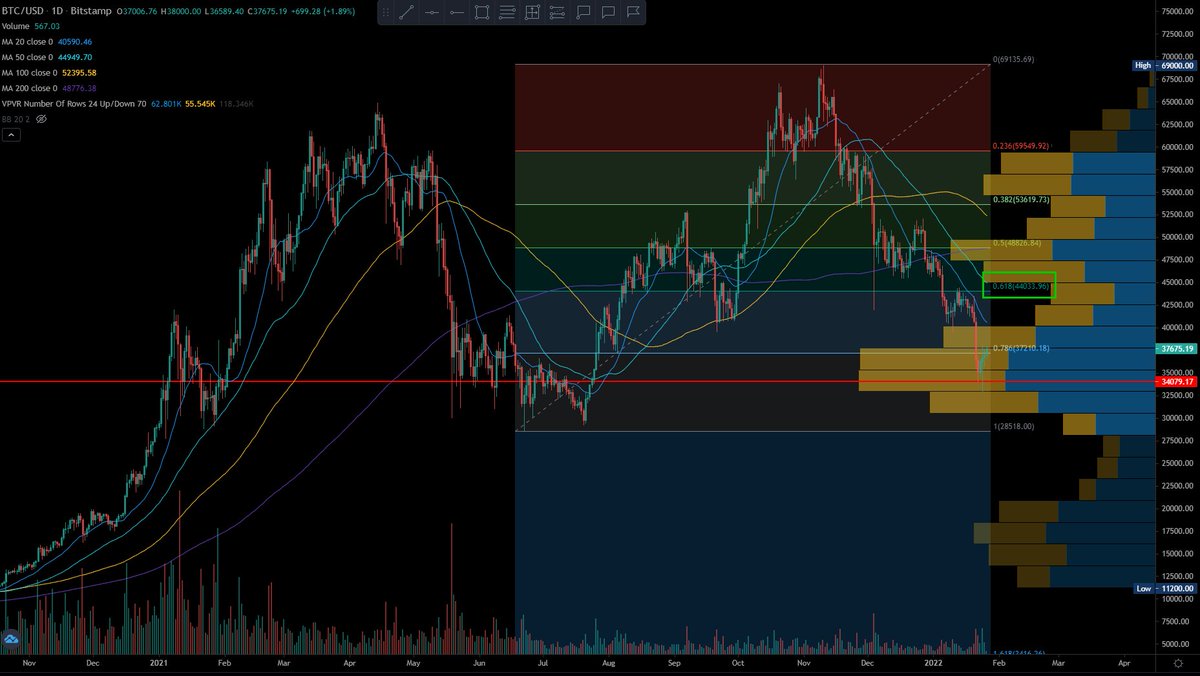
Task: Select the price label tool
Action: tap(583, 13)
